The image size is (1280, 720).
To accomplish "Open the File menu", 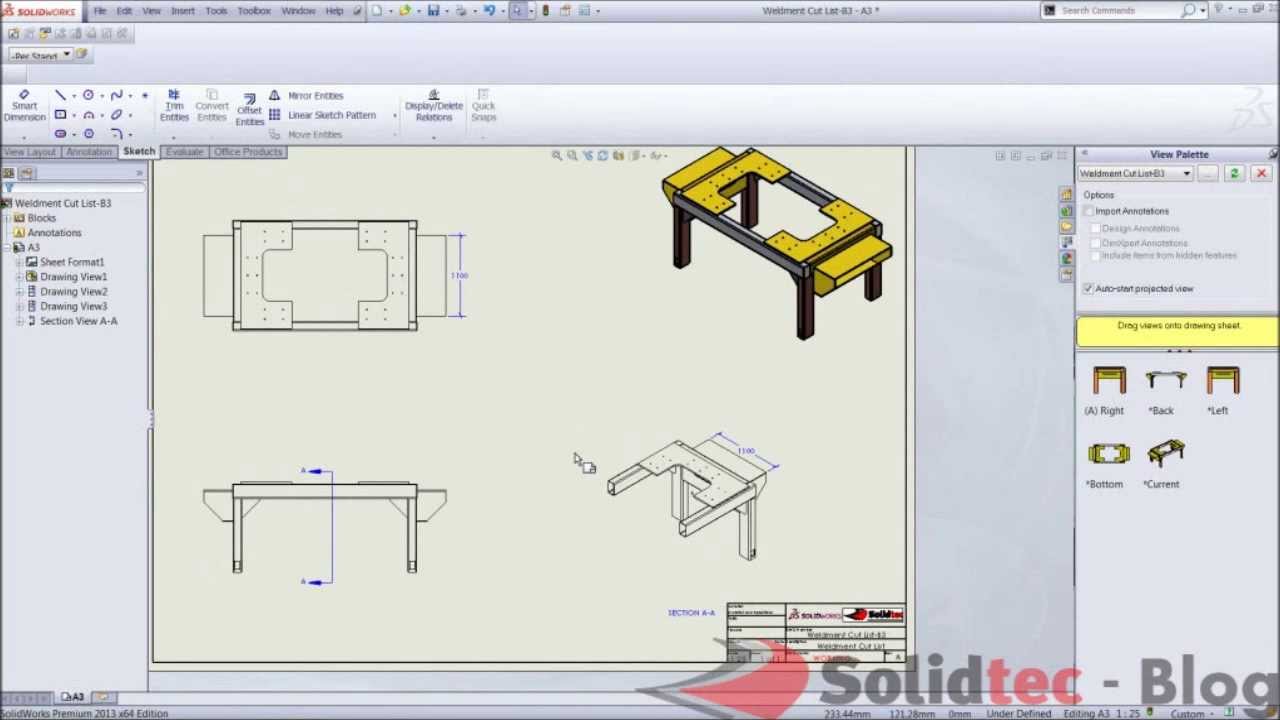I will pyautogui.click(x=100, y=11).
